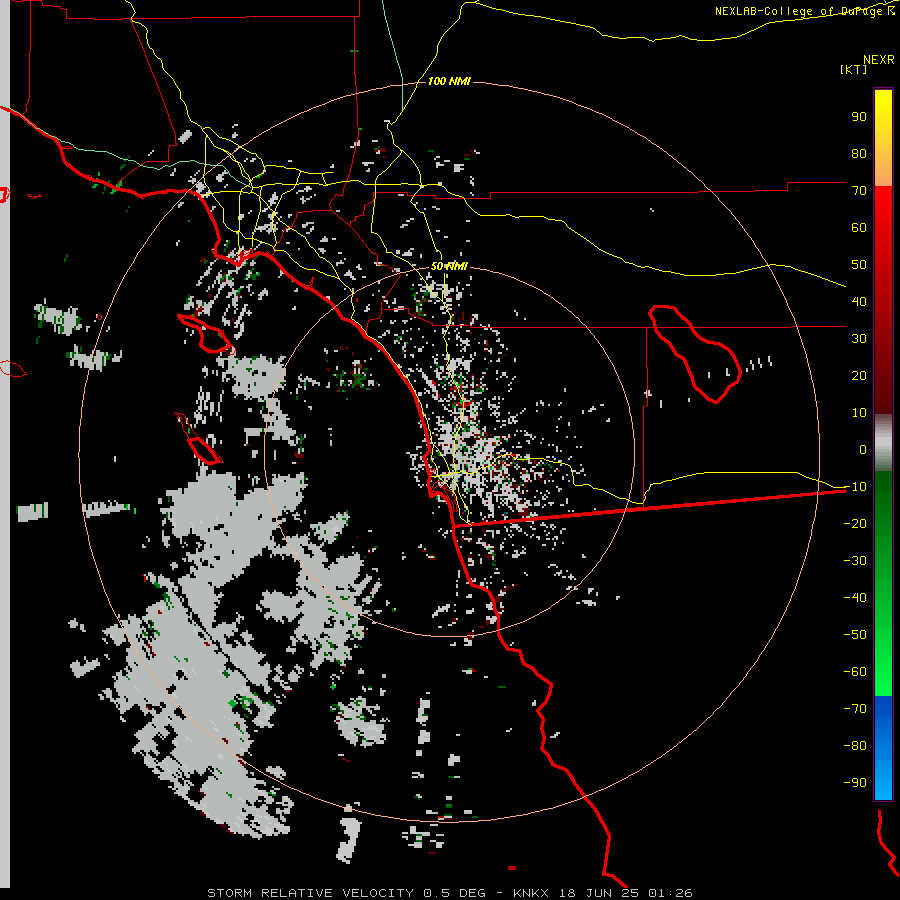Click the 70 knot scale label
This screenshot has height=900, width=900.
click(859, 191)
